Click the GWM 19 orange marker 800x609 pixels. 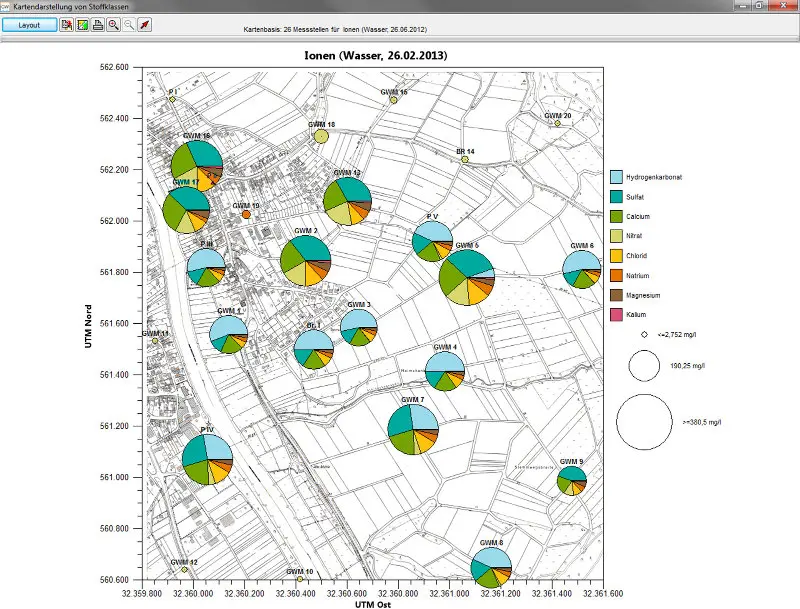(246, 214)
